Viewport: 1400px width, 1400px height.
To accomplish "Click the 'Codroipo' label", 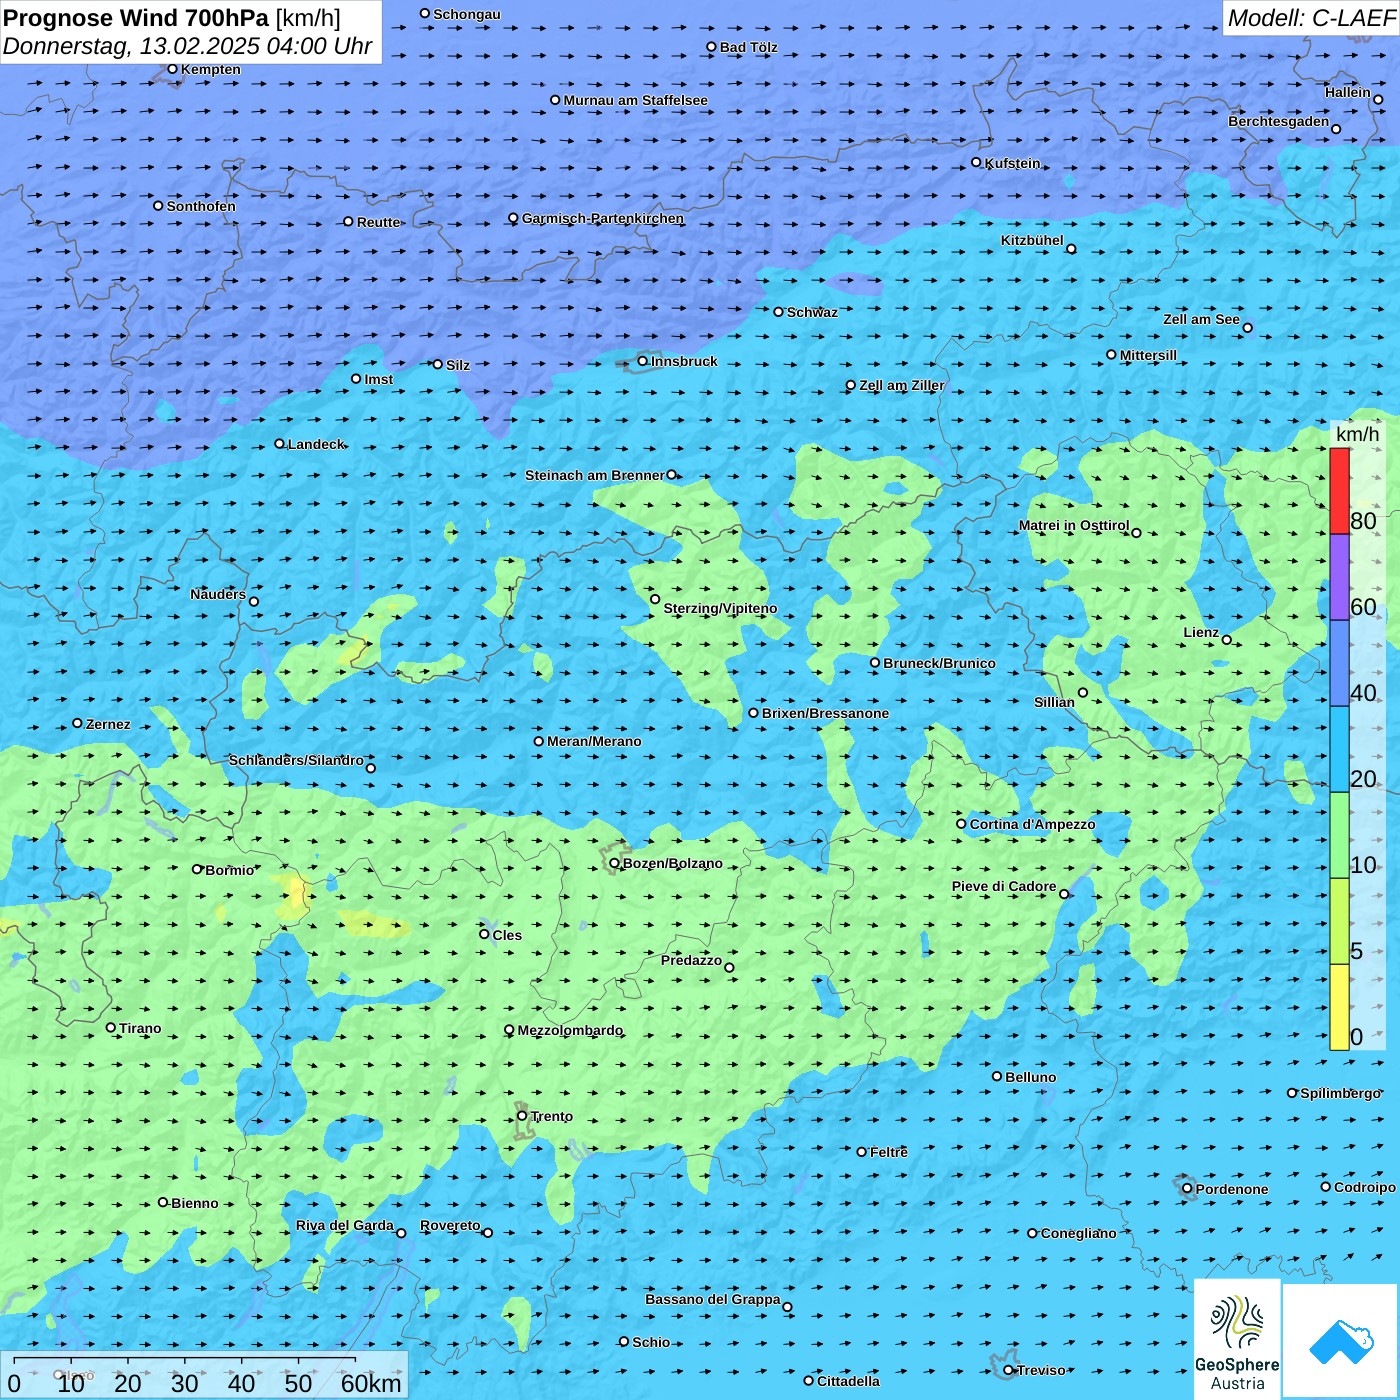I will point(1365,1187).
